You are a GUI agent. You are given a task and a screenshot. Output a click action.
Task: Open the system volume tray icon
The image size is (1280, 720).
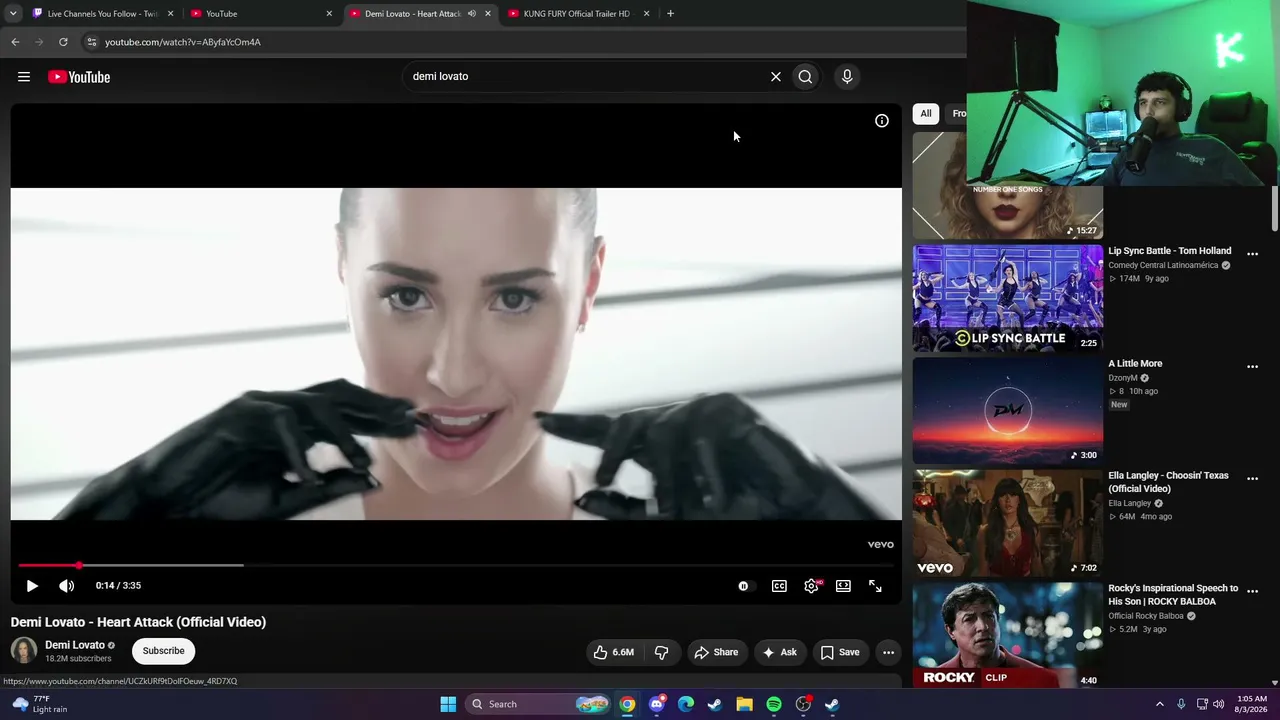point(1218,704)
